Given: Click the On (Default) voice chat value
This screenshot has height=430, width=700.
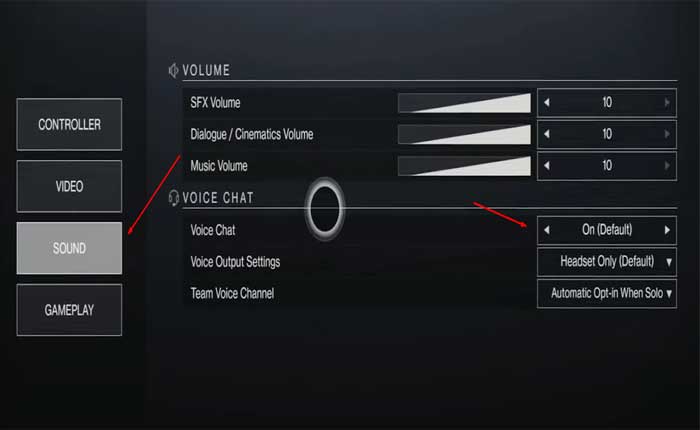Looking at the screenshot, I should (607, 230).
